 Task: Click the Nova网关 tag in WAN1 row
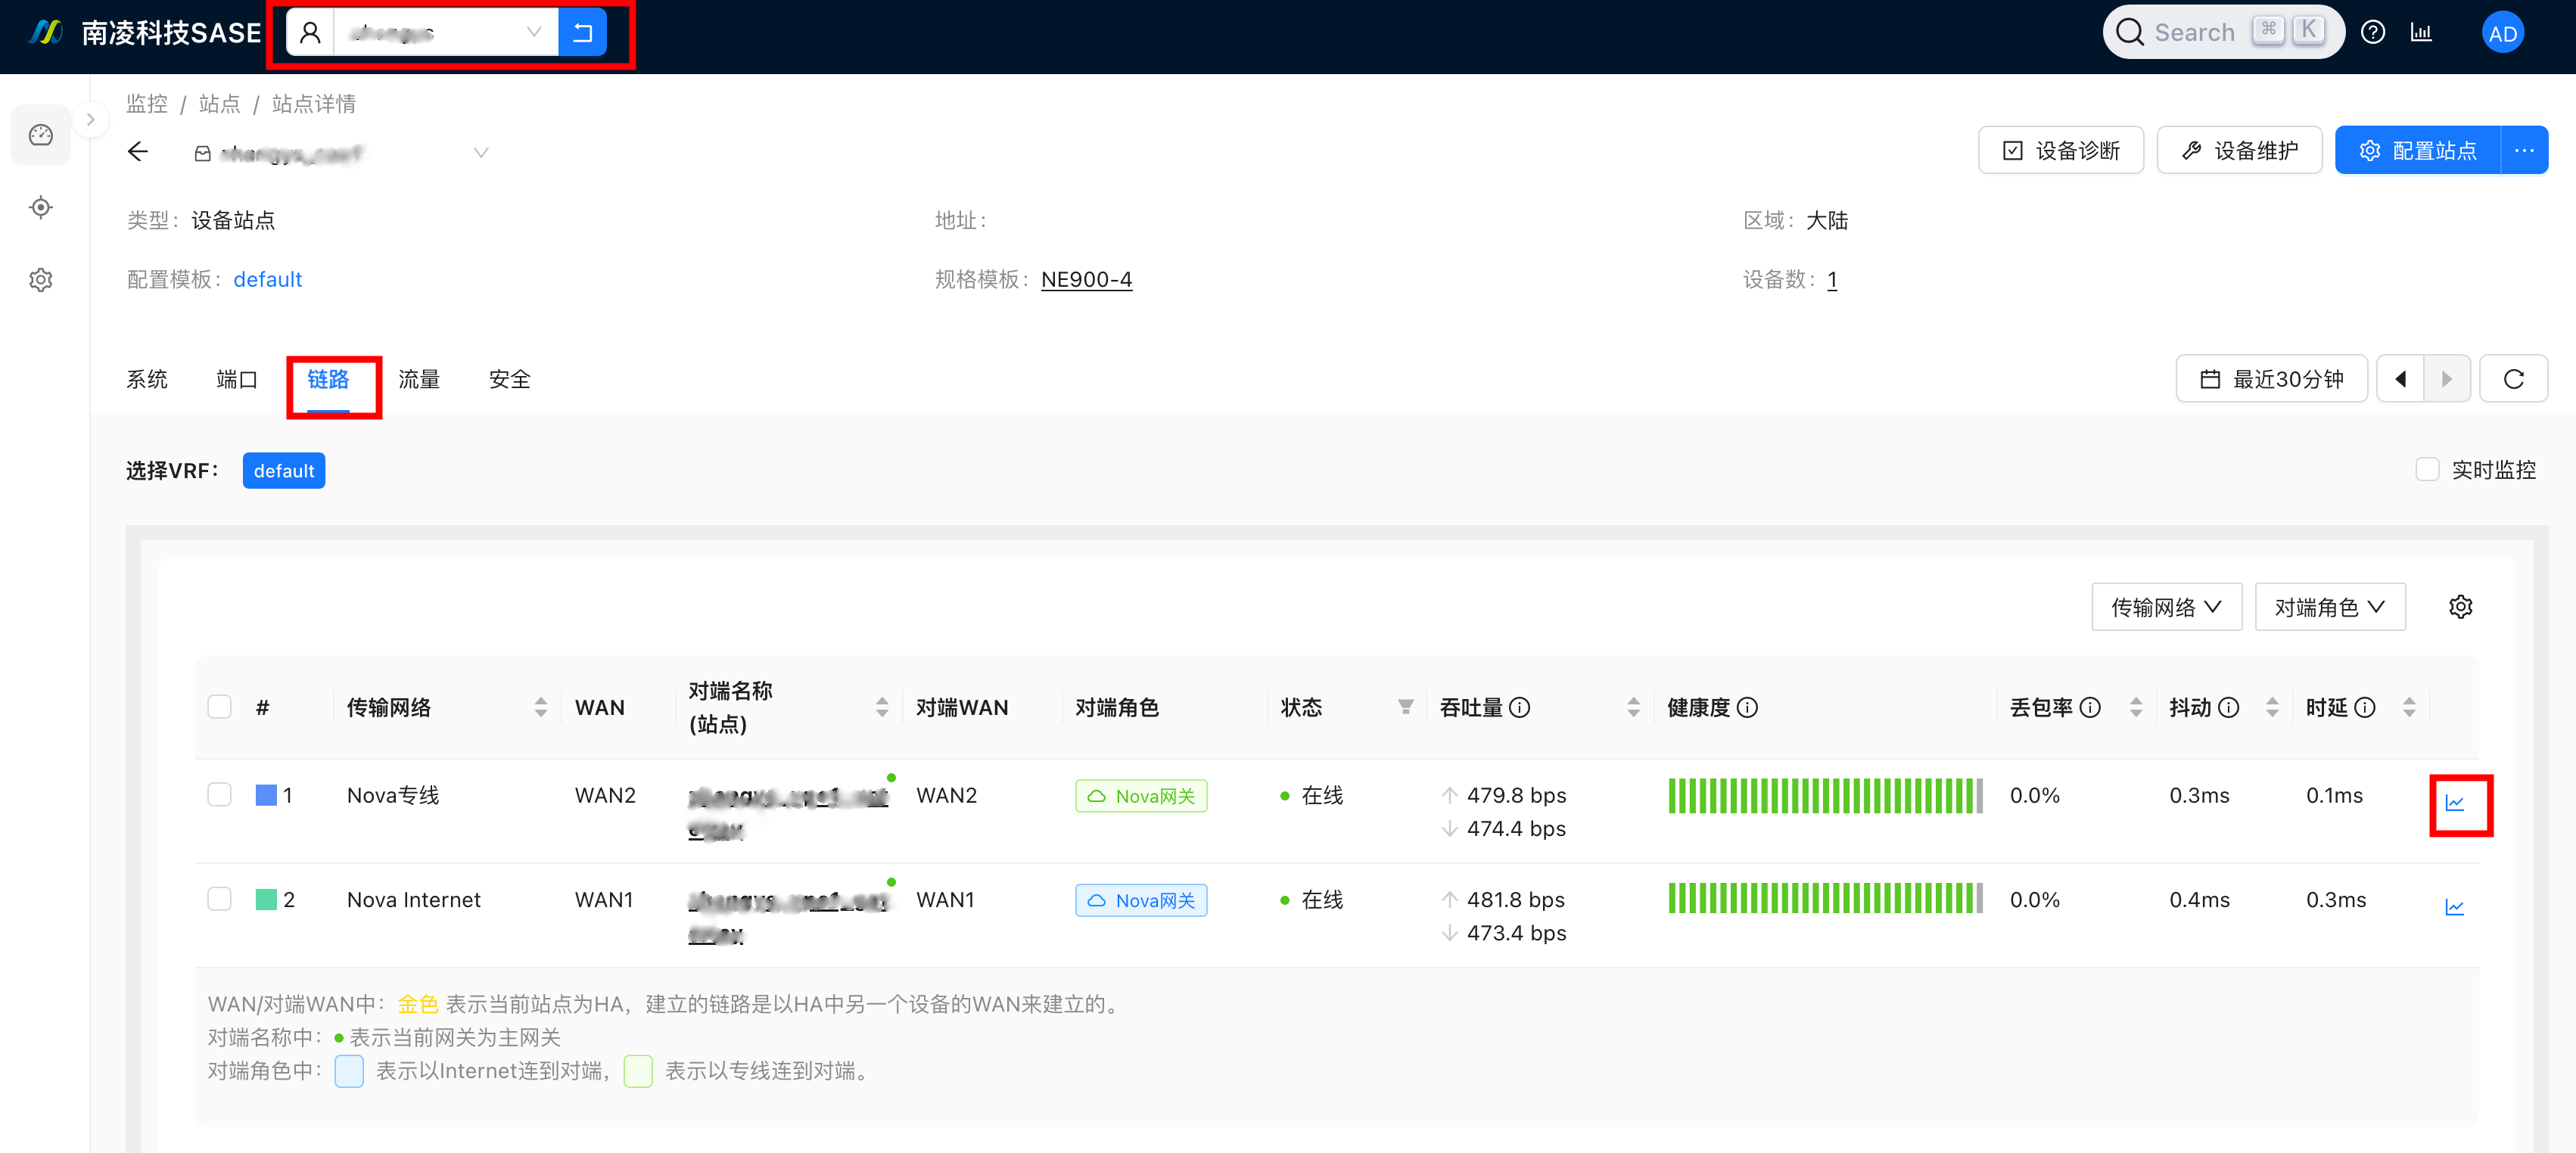tap(1141, 900)
